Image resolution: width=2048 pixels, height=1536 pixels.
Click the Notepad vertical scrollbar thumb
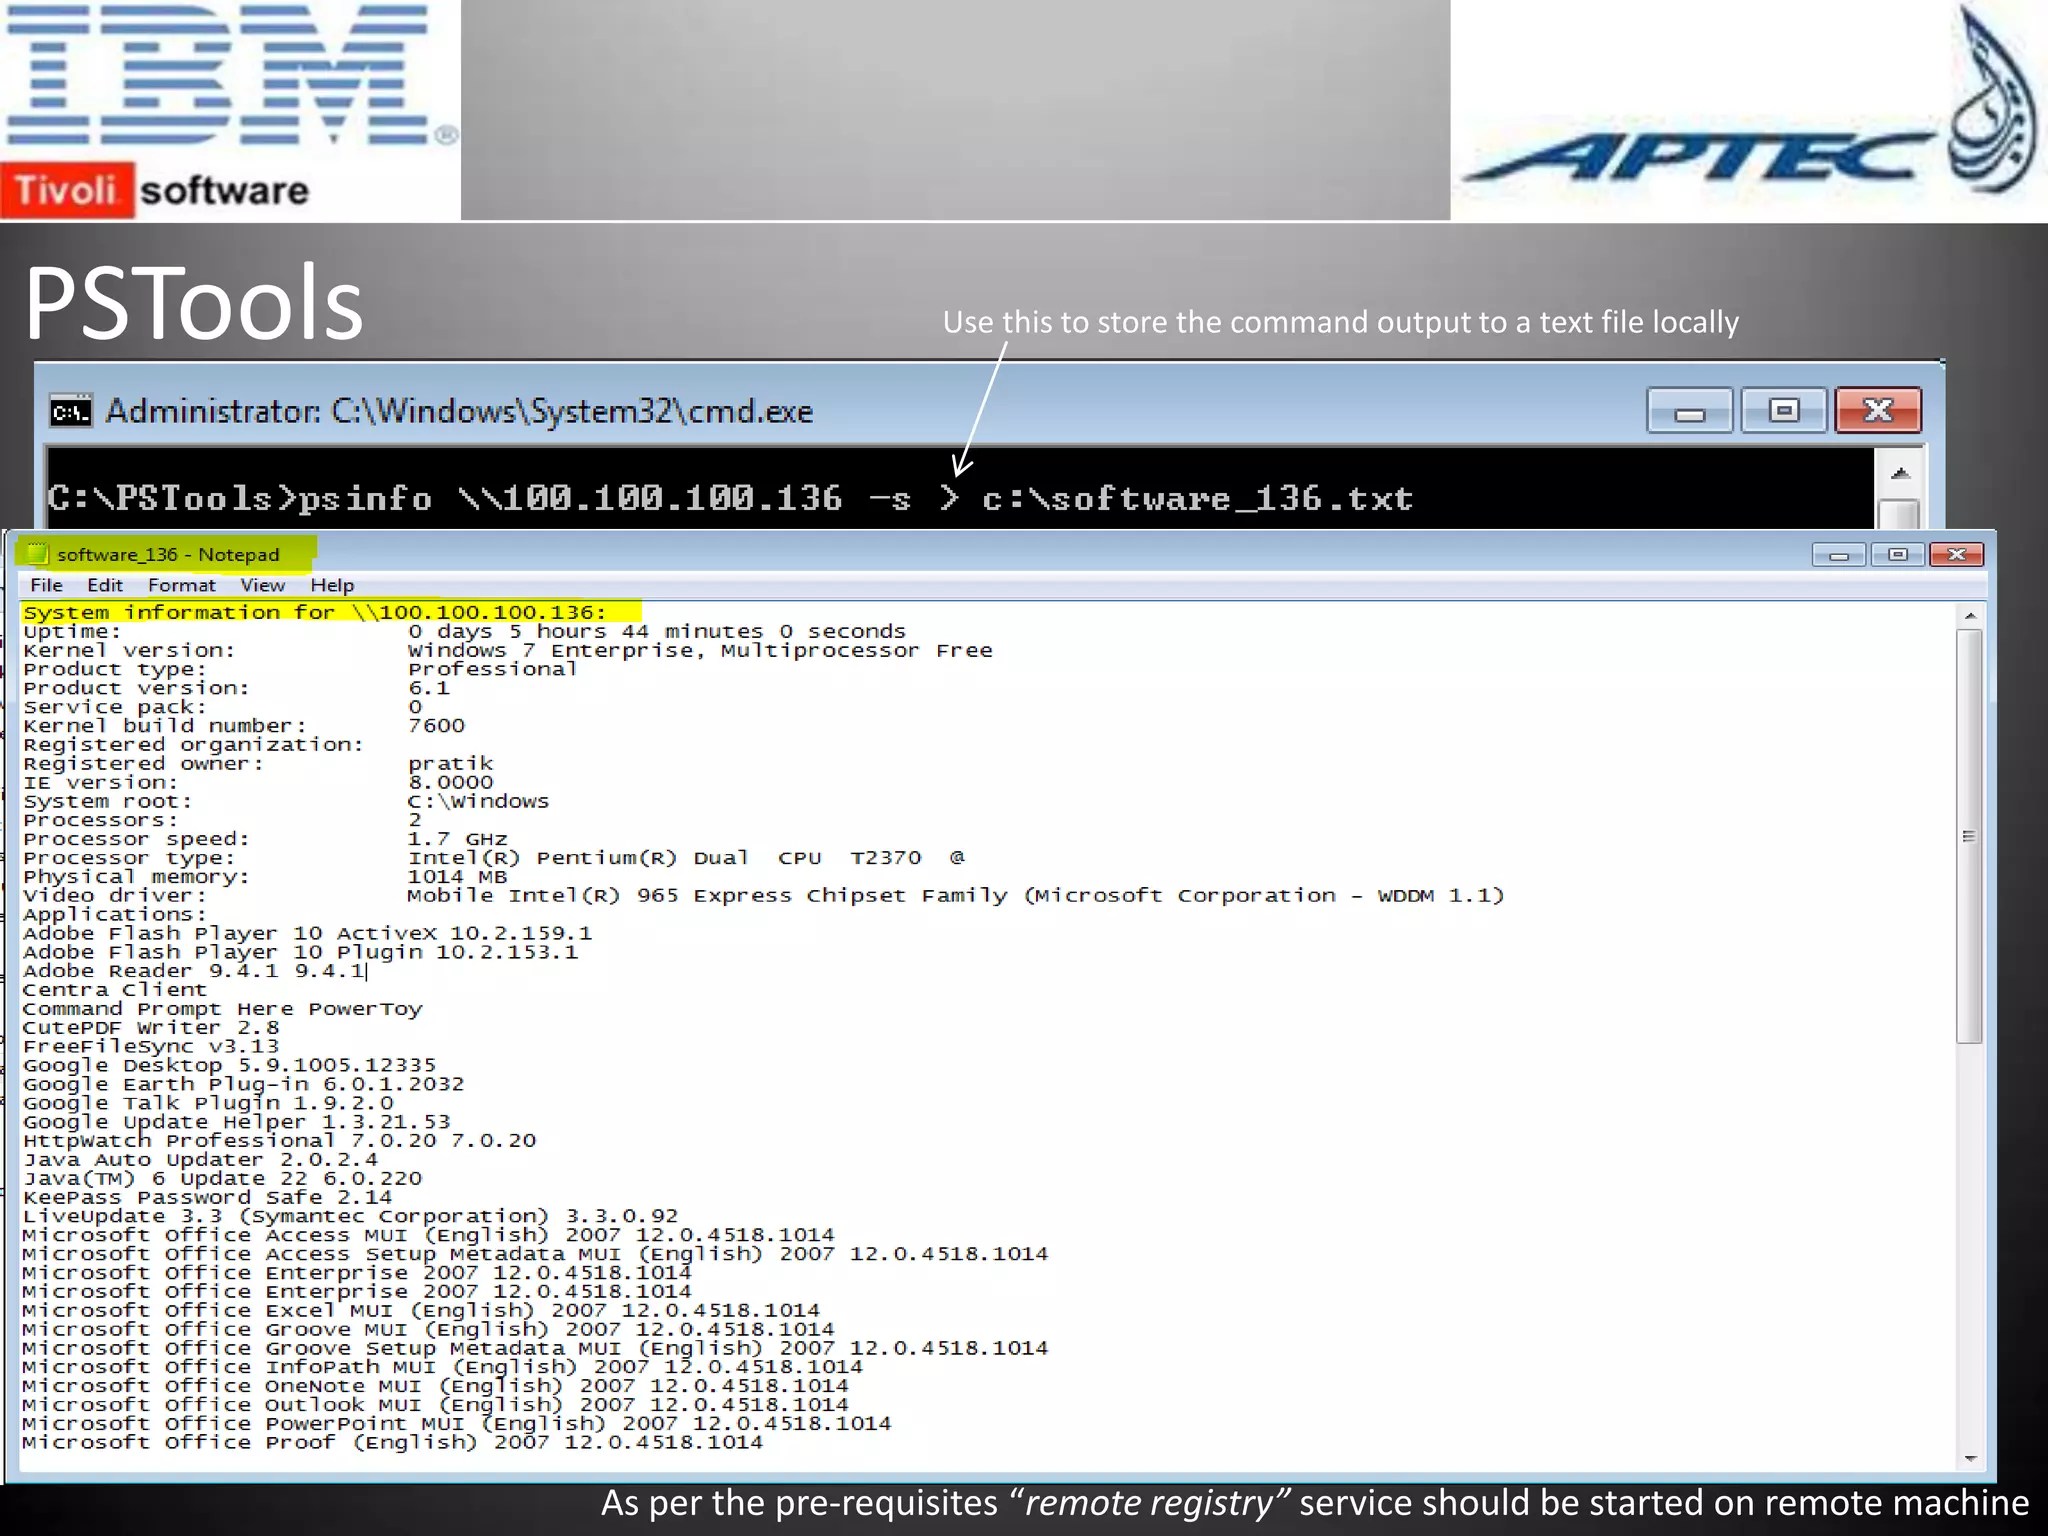1969,836
